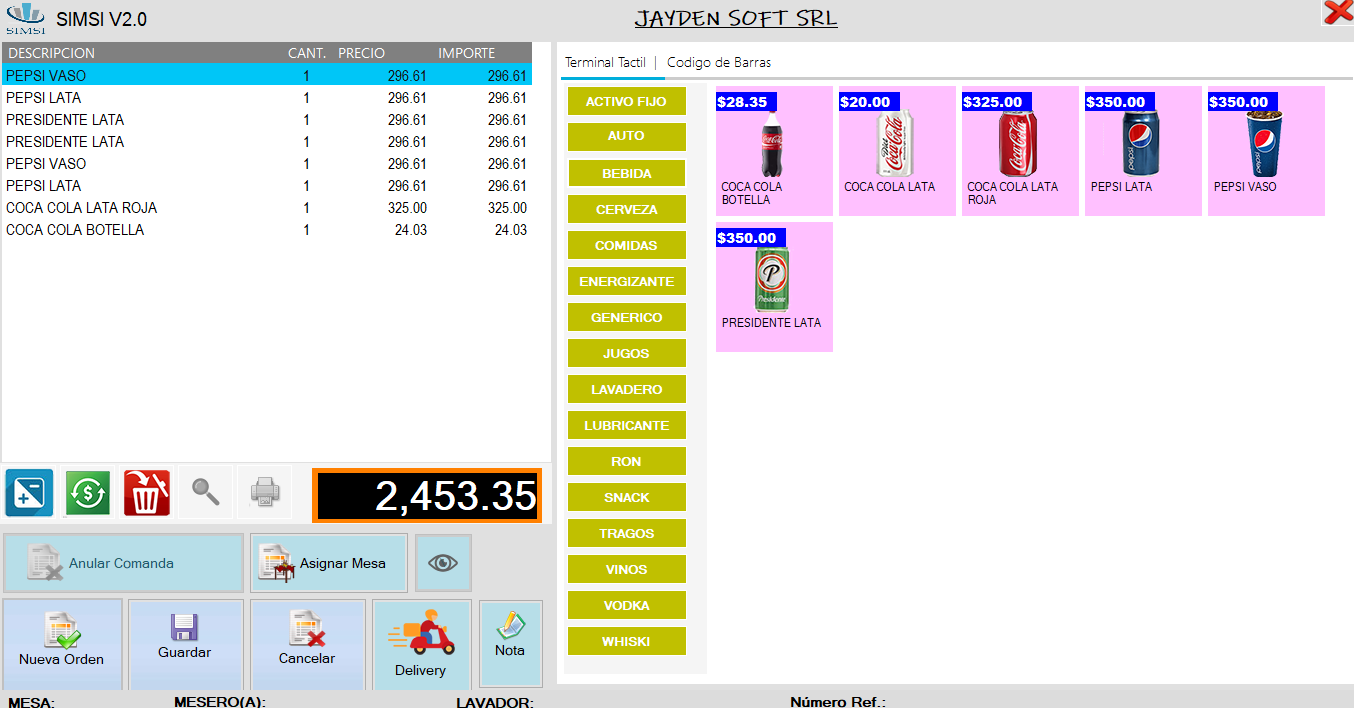Select BEBIDA category
This screenshot has height=708, width=1354.
pyautogui.click(x=626, y=174)
